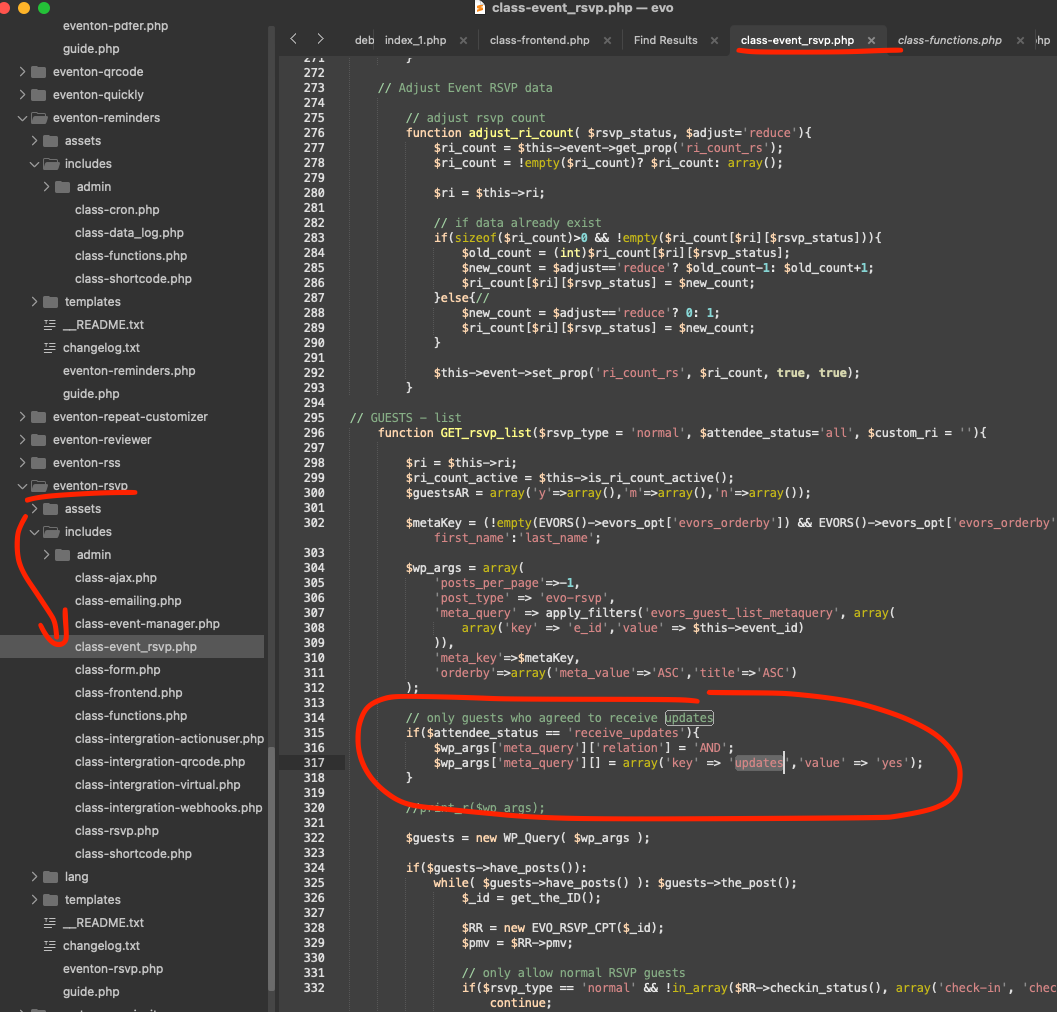Click text-file icon beside eventon-reminders changelog.txt
Viewport: 1057px width, 1012px height.
tap(50, 348)
